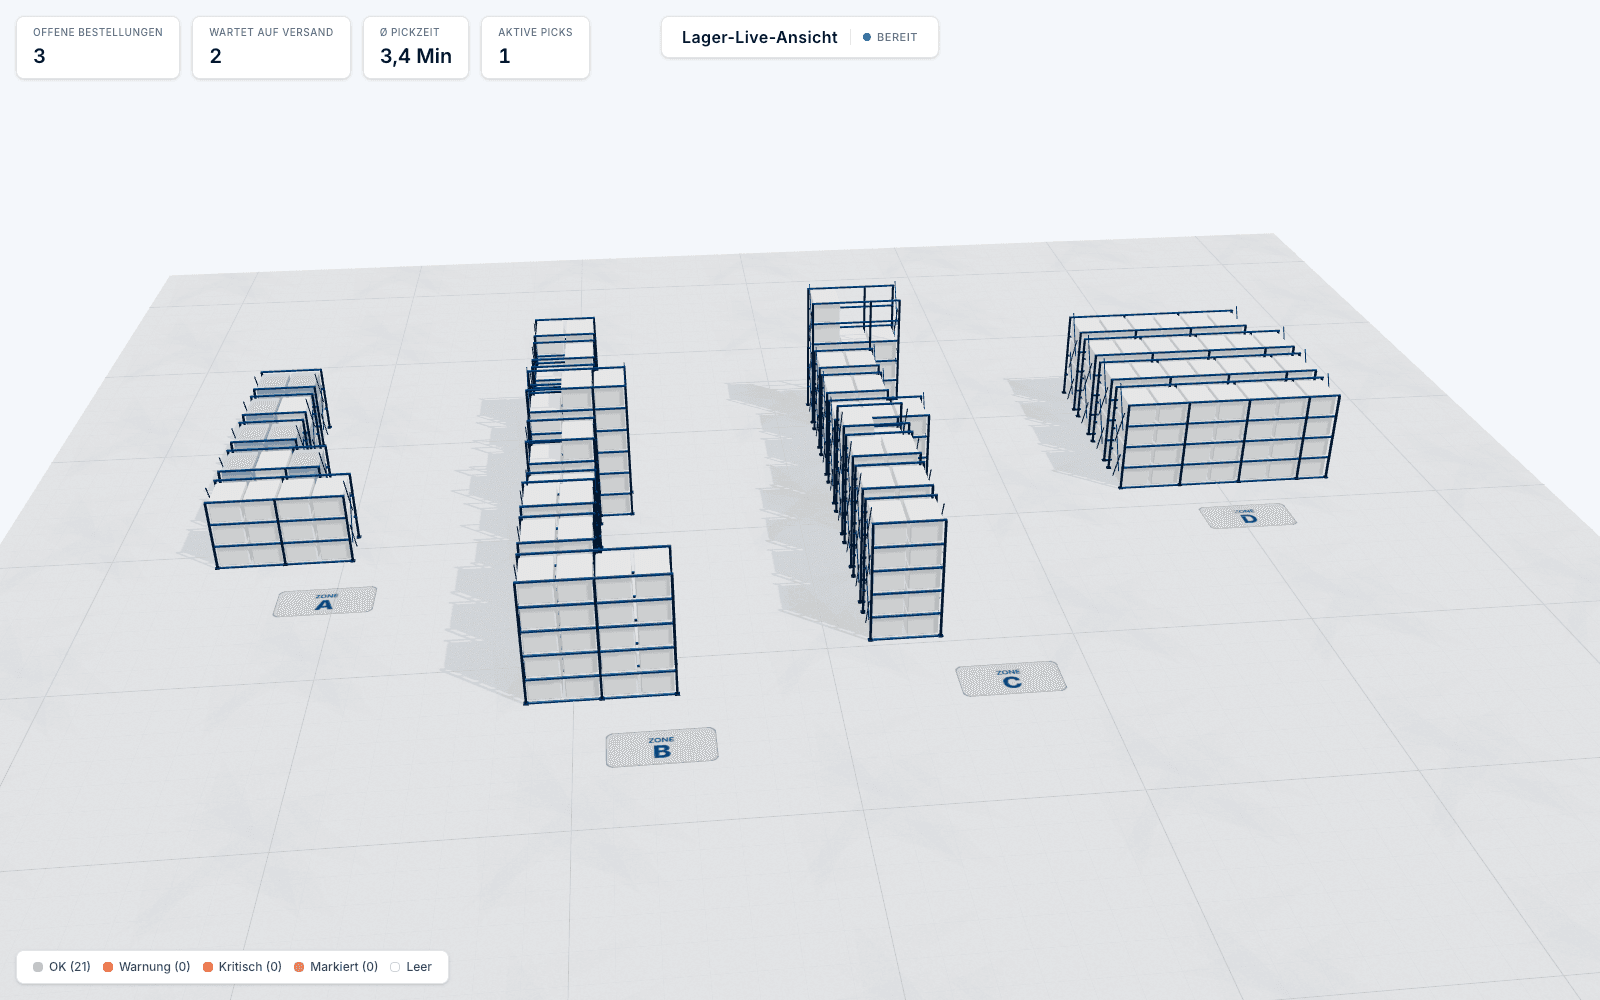This screenshot has width=1600, height=1000.
Task: Click the Markiert (0) legend entry
Action: 336,967
